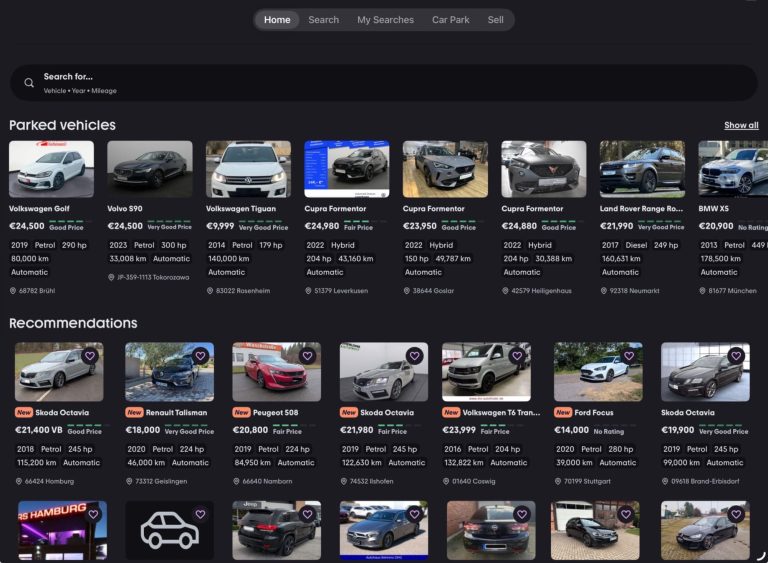Switch to the Search tab
This screenshot has height=563, width=768.
tap(323, 20)
